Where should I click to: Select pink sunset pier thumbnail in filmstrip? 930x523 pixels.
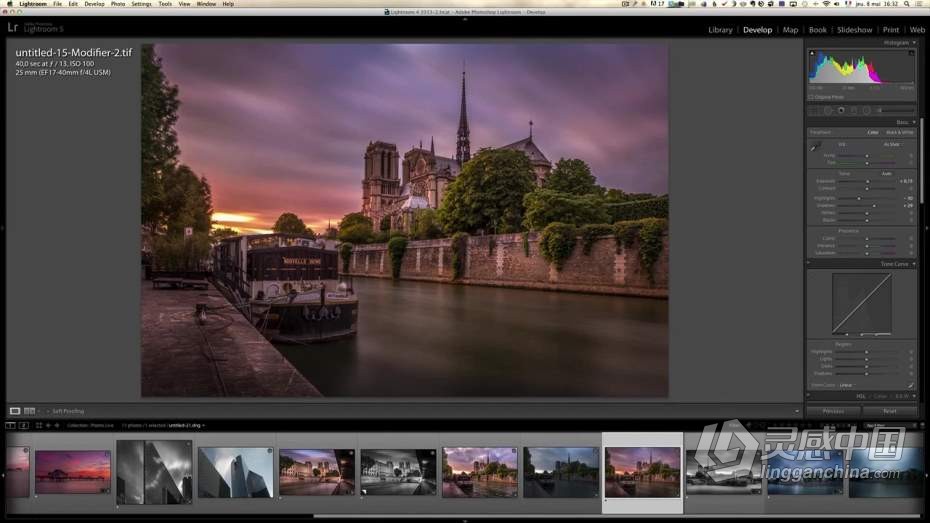[72, 472]
